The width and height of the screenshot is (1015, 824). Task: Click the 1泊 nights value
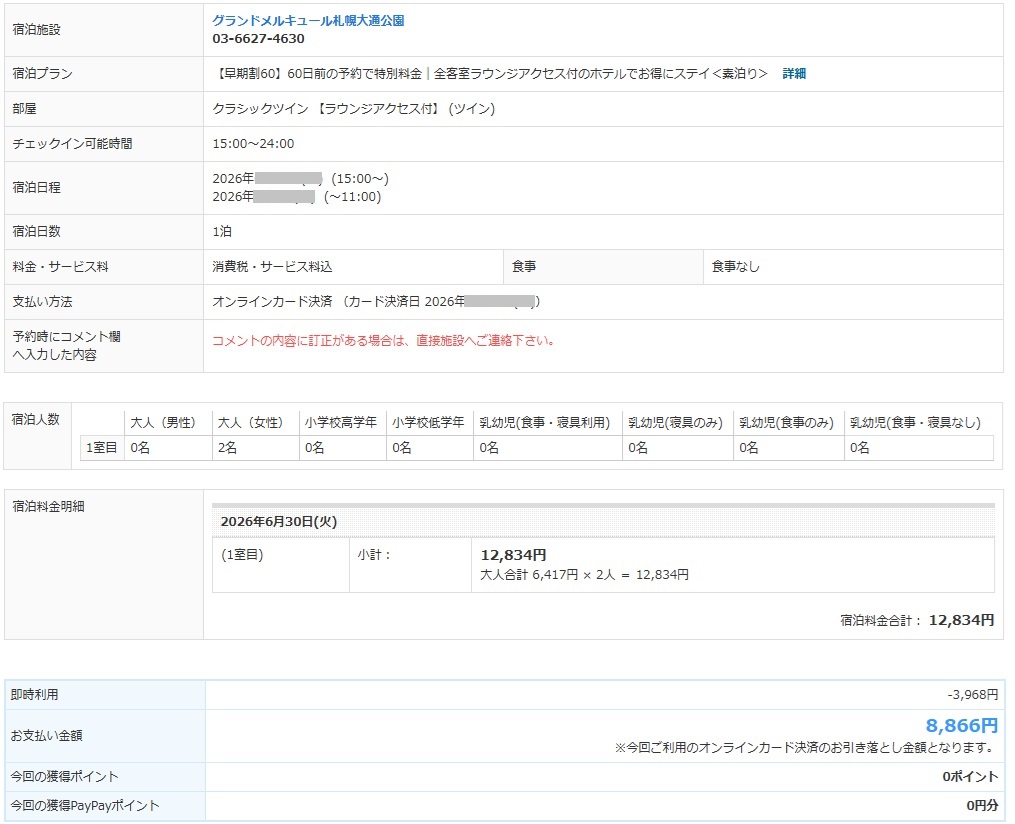222,232
